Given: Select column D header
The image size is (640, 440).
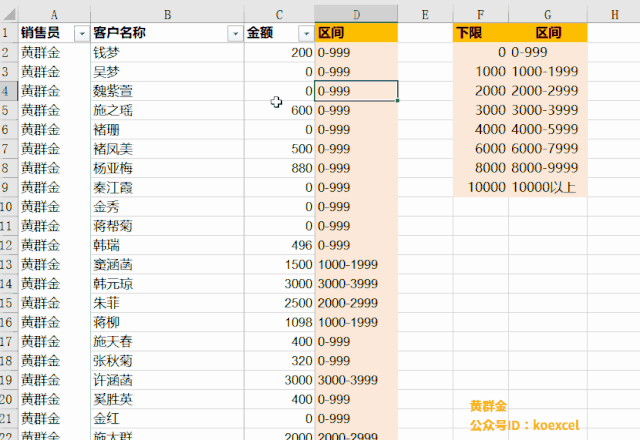Looking at the screenshot, I should [356, 15].
